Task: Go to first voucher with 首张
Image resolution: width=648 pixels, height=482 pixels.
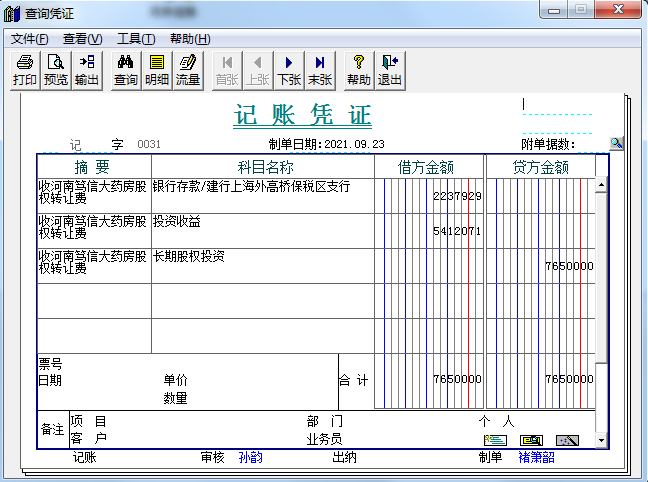Action: pos(227,70)
